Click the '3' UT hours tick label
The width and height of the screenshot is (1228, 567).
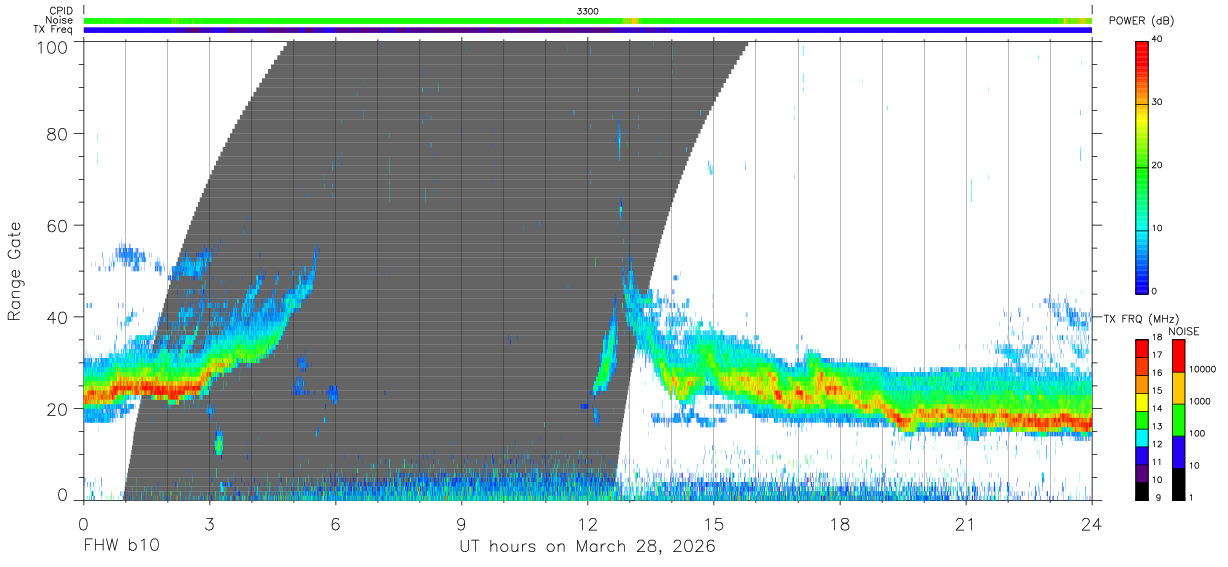pos(210,524)
